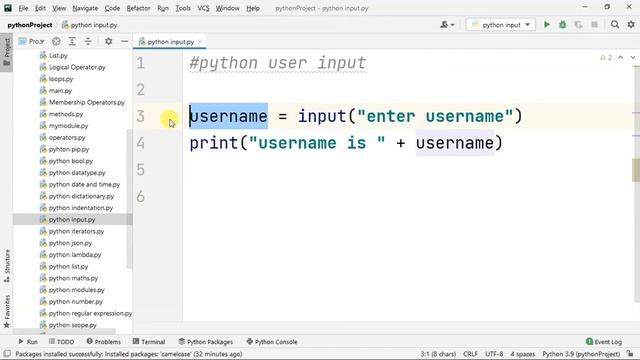Select Membership Operators.py file
The width and height of the screenshot is (640, 360).
coord(87,102)
